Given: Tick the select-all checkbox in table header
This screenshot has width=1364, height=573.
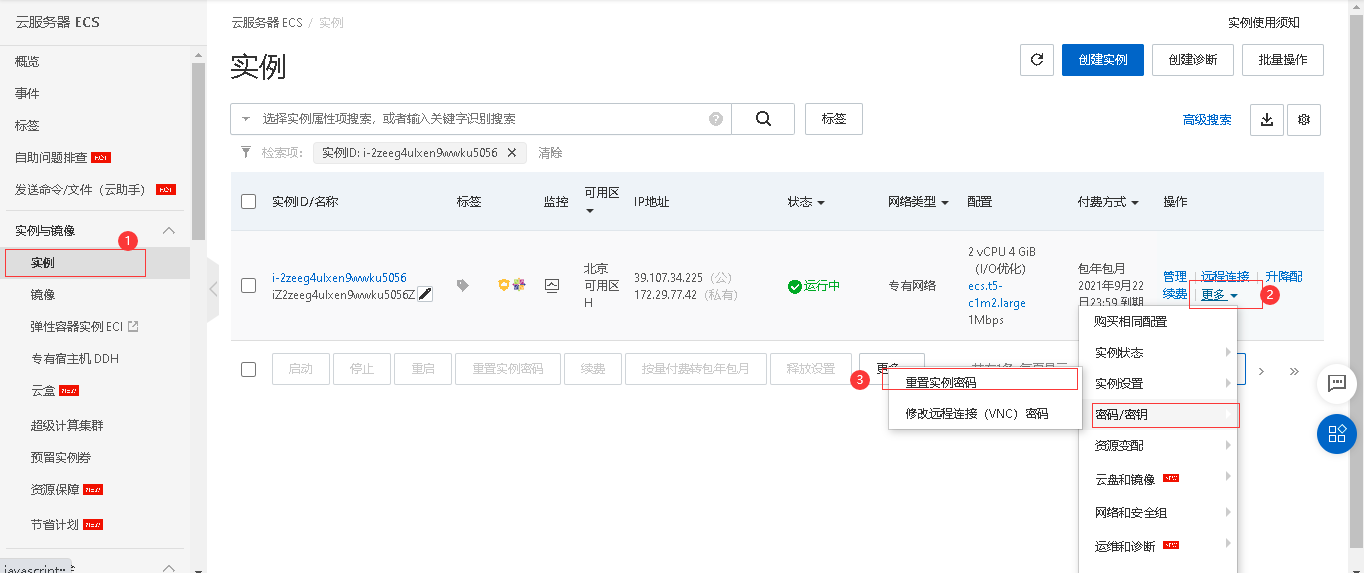Looking at the screenshot, I should click(249, 202).
